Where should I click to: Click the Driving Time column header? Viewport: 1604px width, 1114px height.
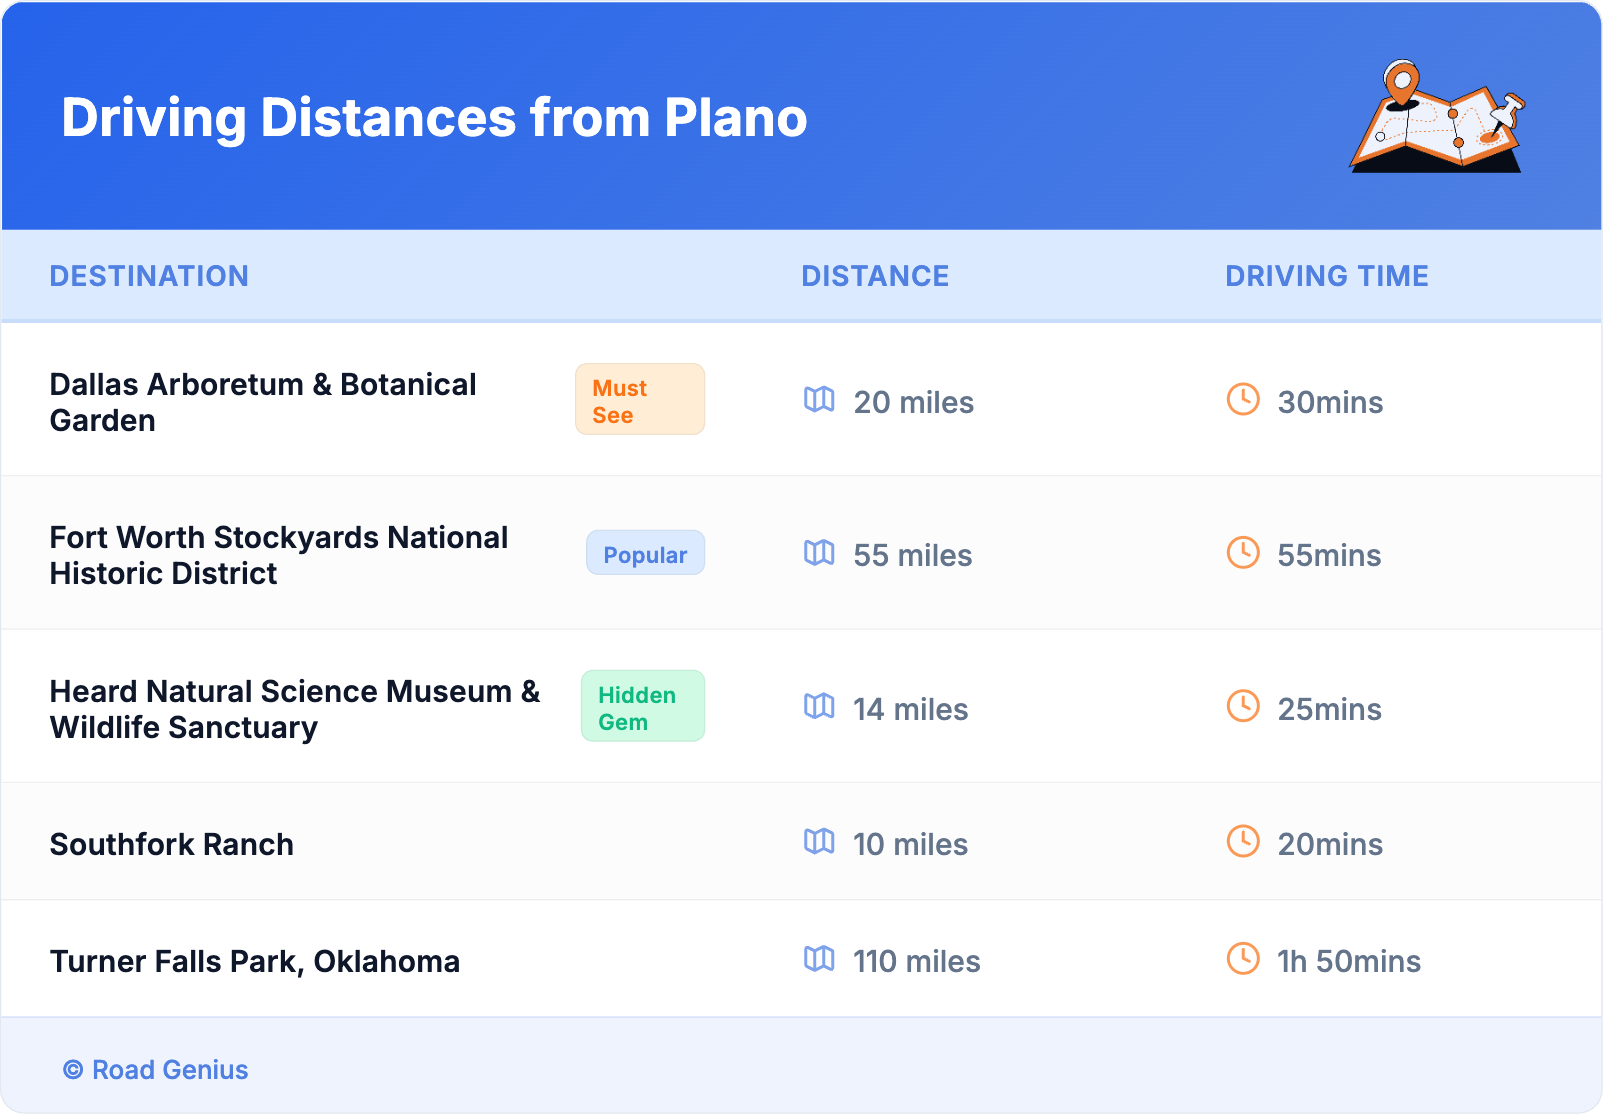pyautogui.click(x=1327, y=276)
